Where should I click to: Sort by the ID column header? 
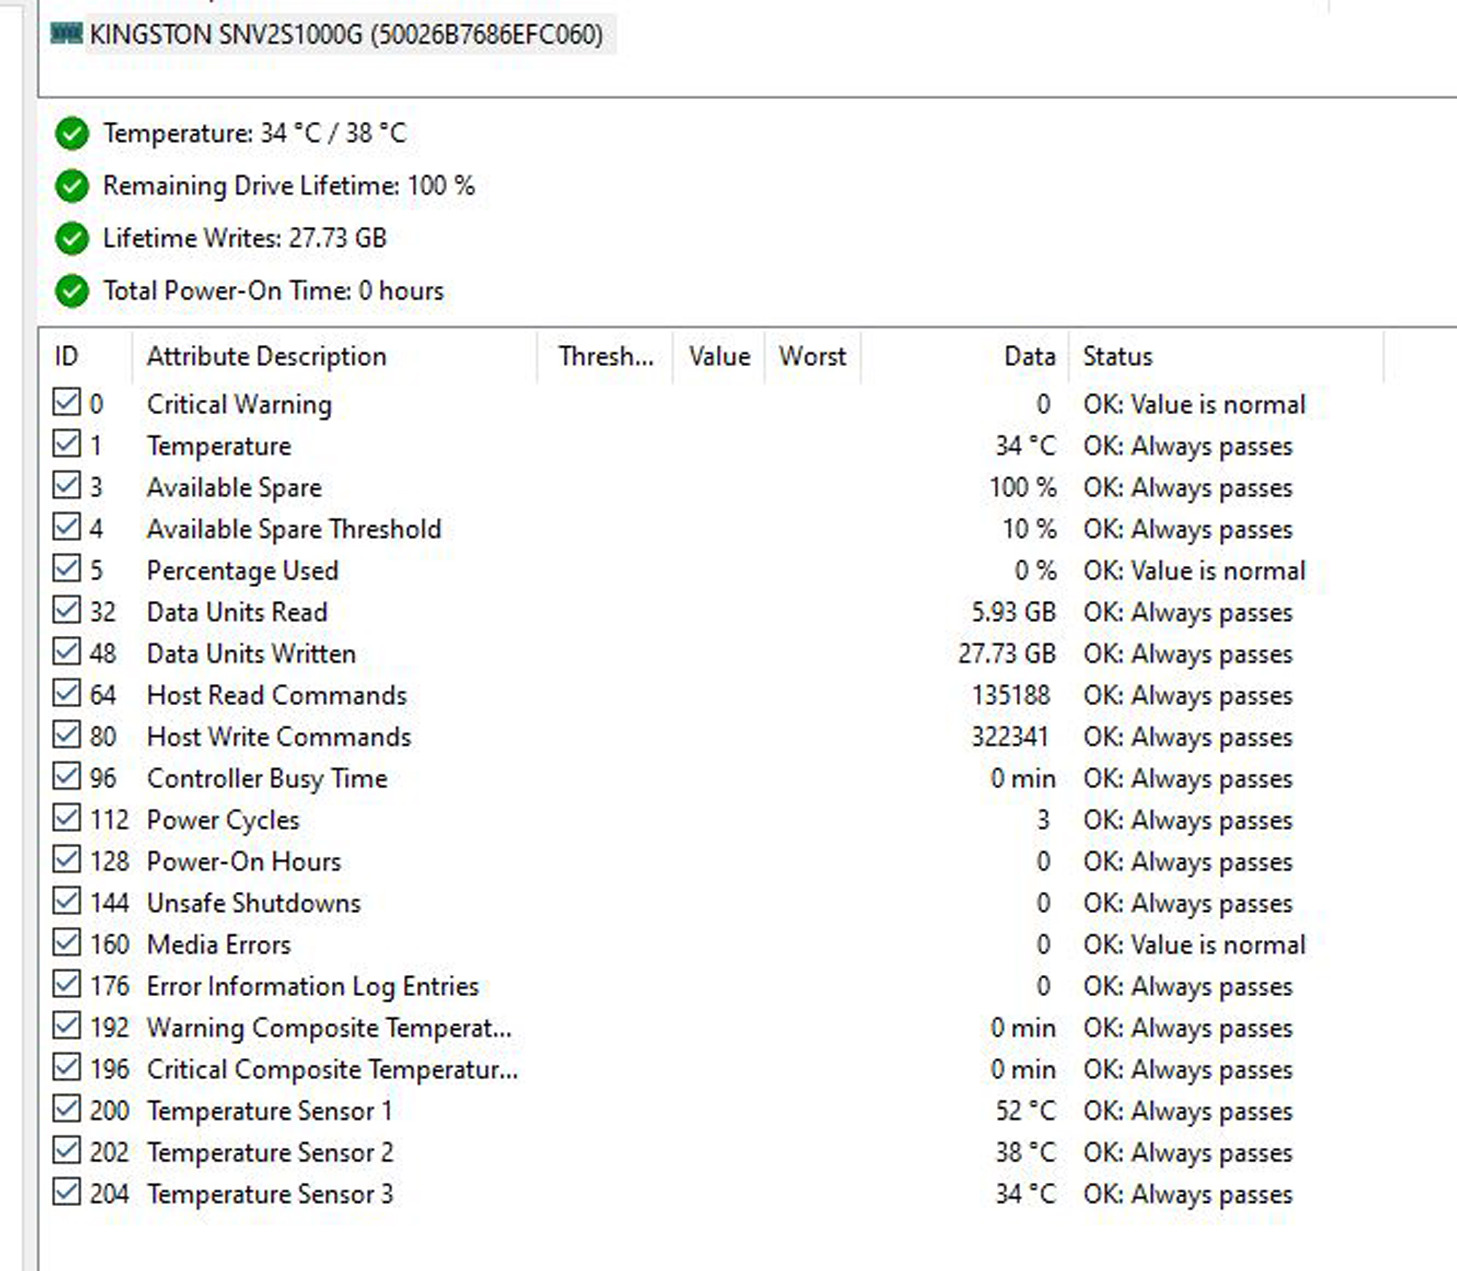coord(85,357)
